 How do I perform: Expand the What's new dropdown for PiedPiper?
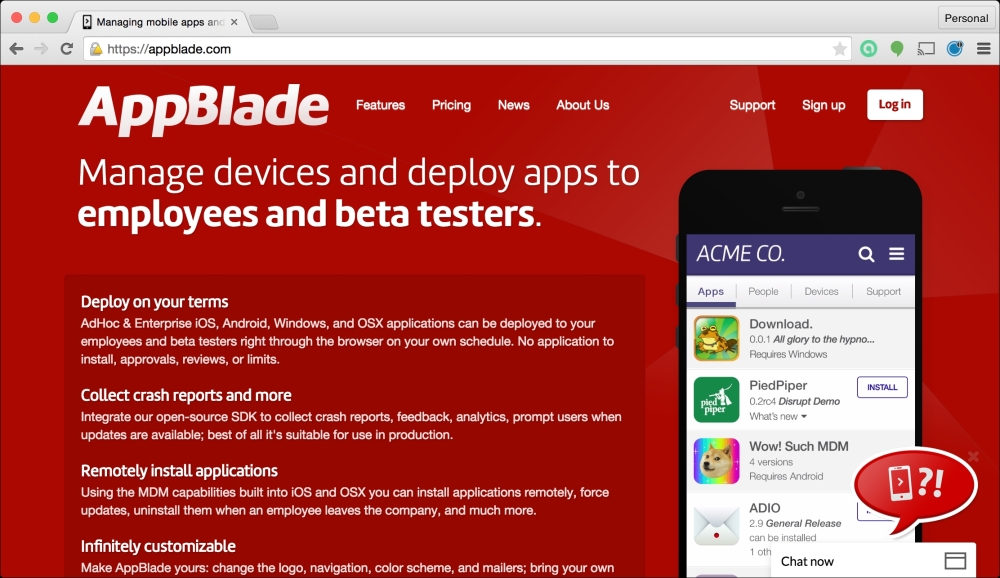click(778, 417)
